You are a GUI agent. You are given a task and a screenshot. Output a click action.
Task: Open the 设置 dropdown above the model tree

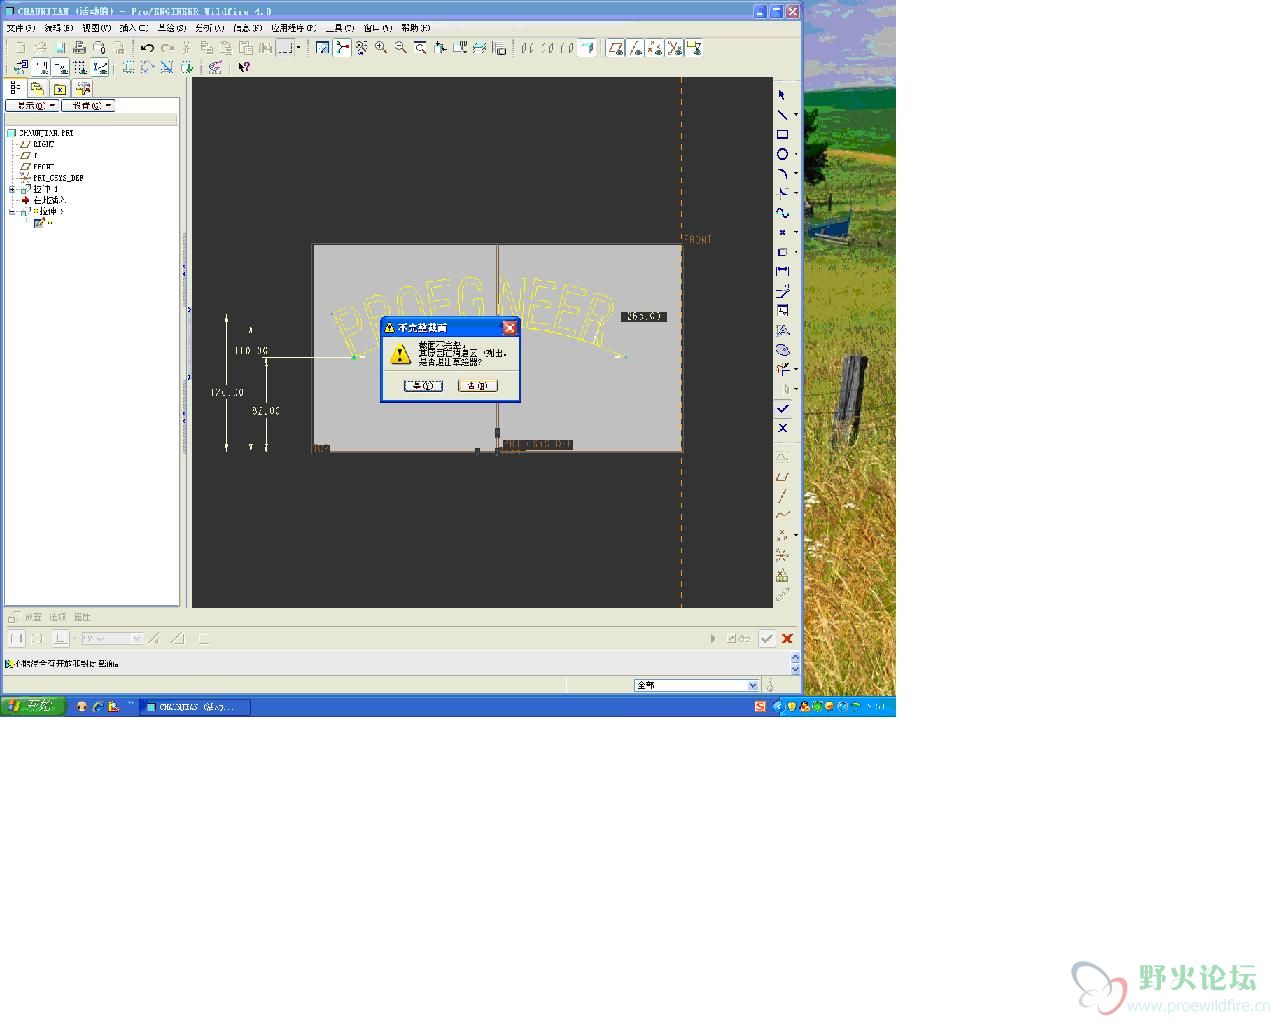(x=88, y=105)
